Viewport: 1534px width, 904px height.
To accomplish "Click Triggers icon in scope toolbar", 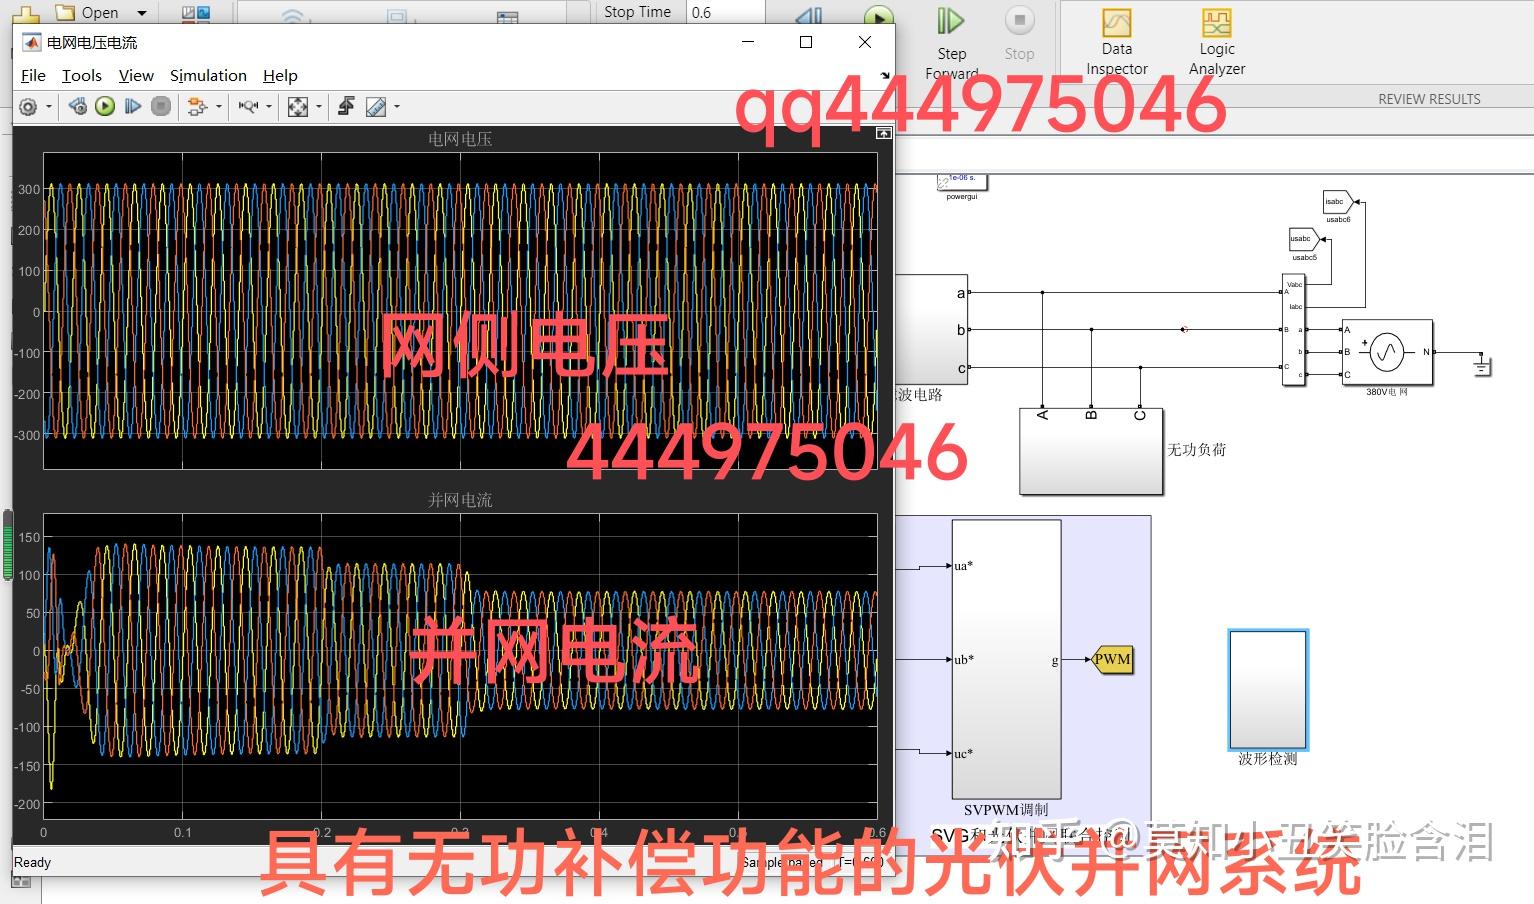I will click(x=346, y=106).
